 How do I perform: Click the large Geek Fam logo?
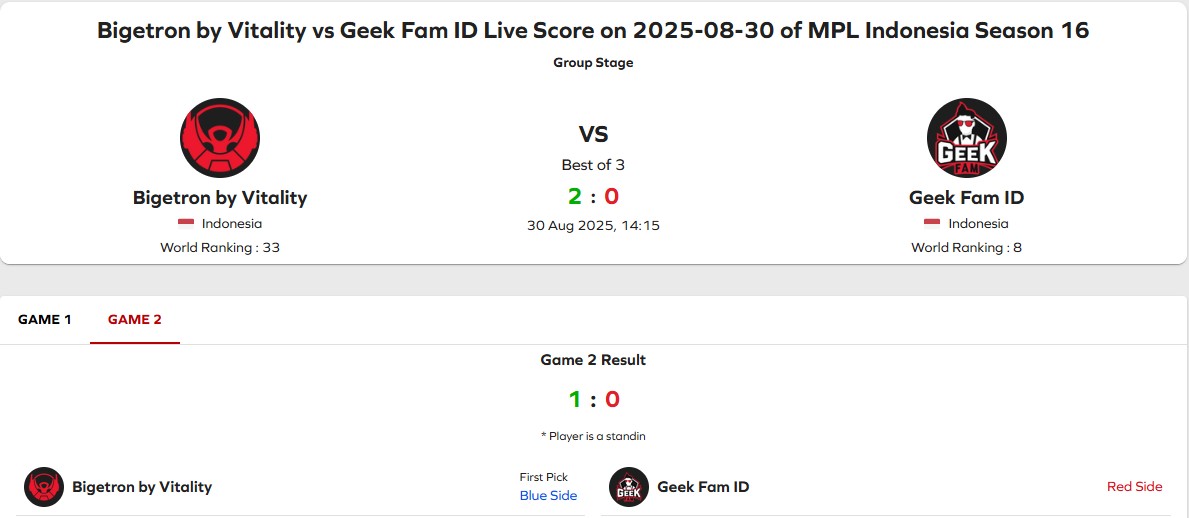(x=967, y=138)
